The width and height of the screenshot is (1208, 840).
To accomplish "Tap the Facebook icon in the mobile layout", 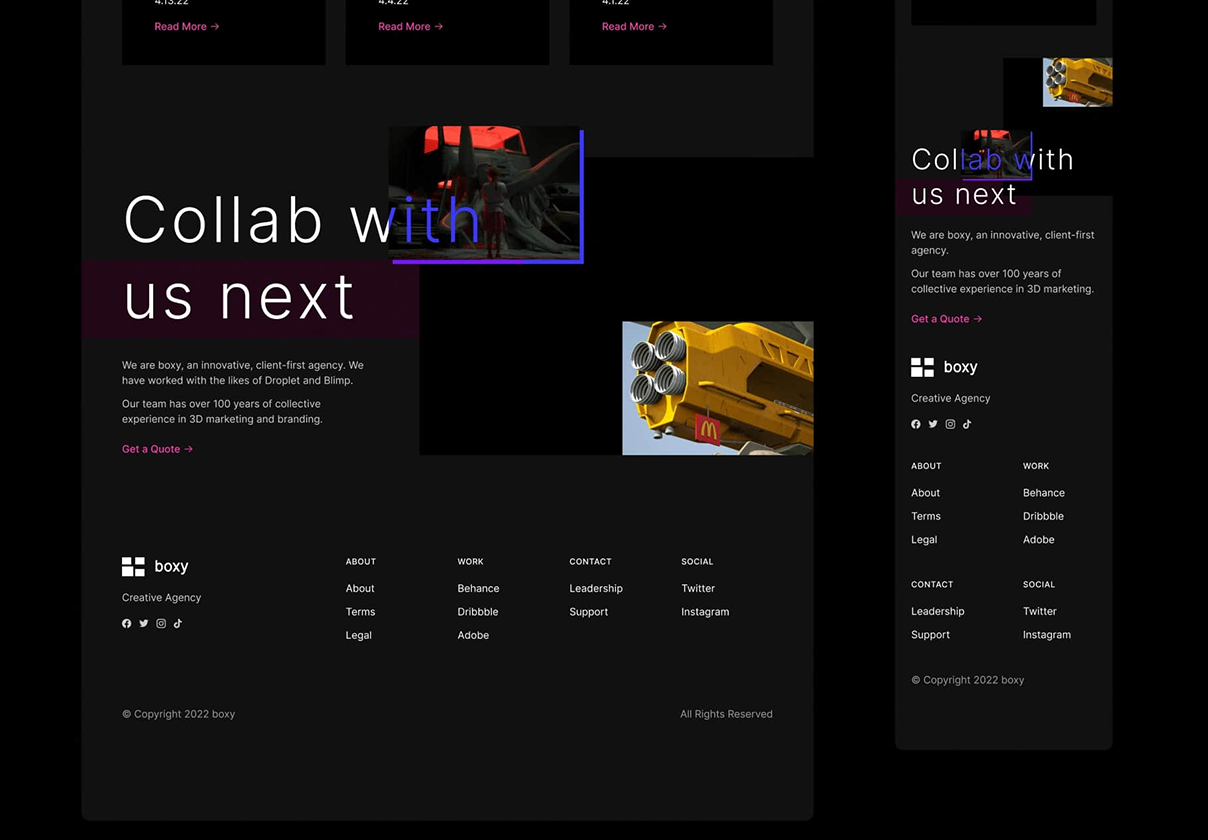I will [x=916, y=425].
